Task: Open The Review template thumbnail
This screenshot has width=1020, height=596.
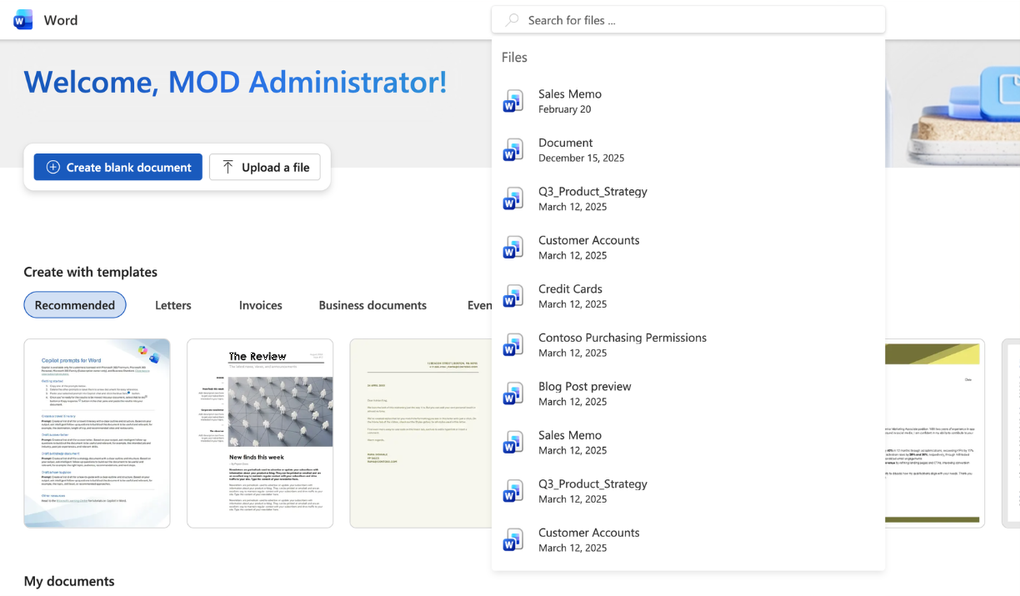Action: (260, 433)
